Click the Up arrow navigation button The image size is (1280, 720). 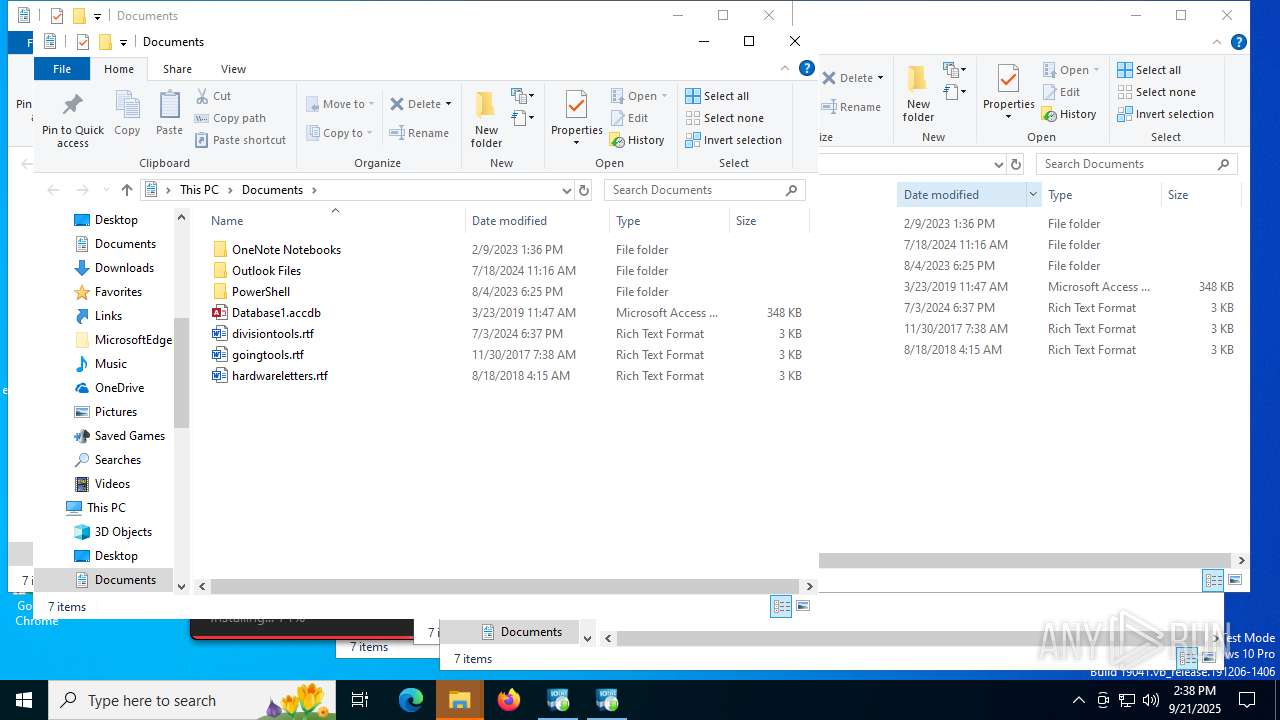pos(126,190)
